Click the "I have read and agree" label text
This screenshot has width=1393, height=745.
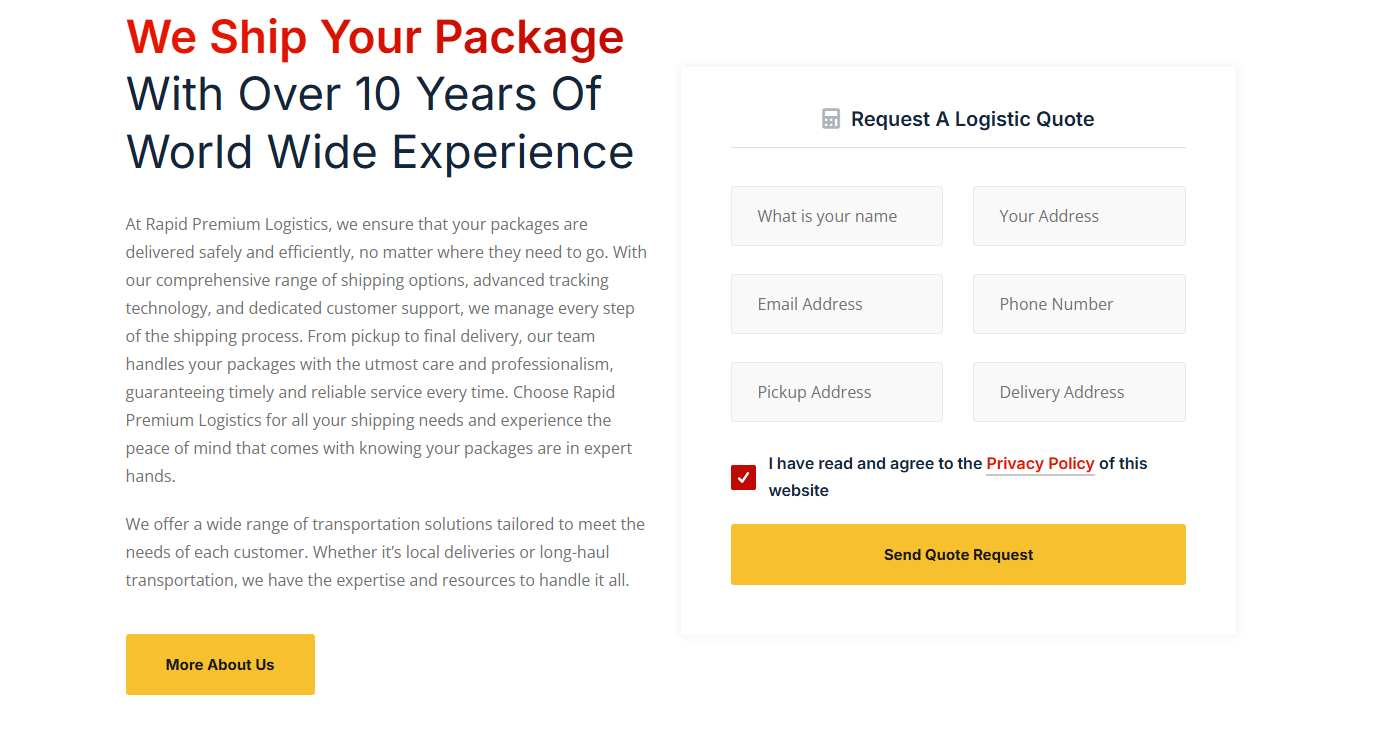[x=875, y=464]
